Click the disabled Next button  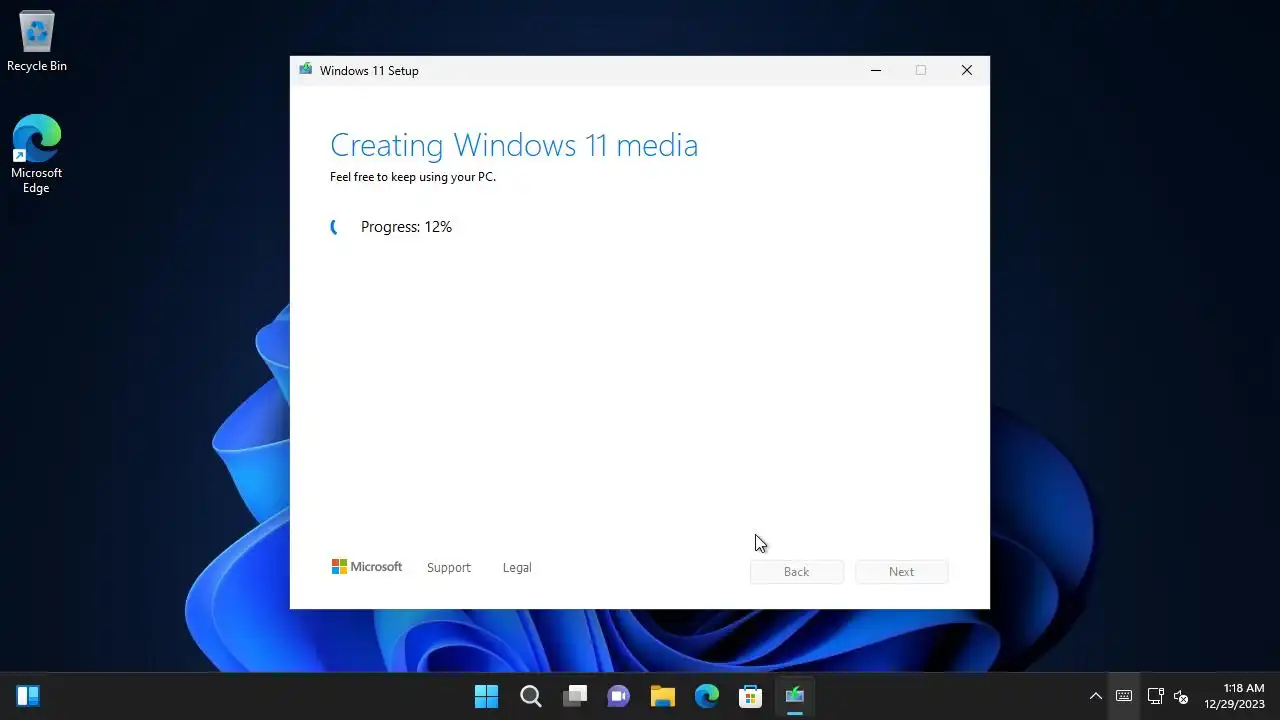pyautogui.click(x=902, y=572)
